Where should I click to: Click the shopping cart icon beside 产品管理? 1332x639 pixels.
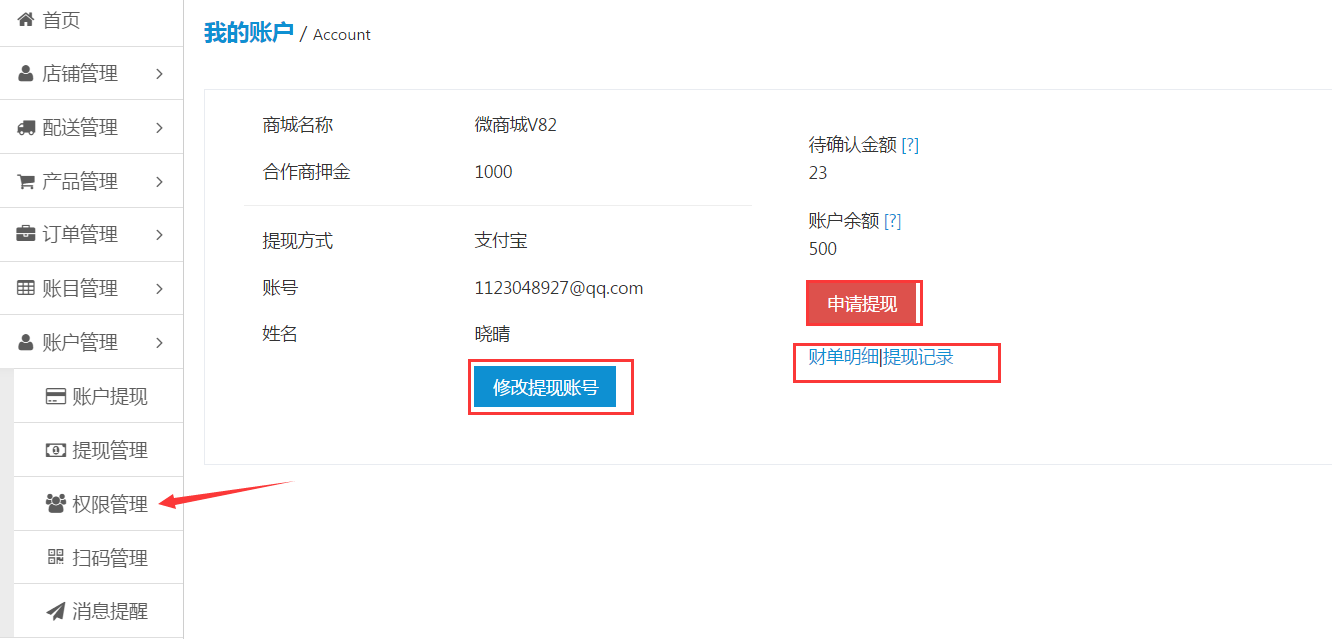tap(26, 181)
